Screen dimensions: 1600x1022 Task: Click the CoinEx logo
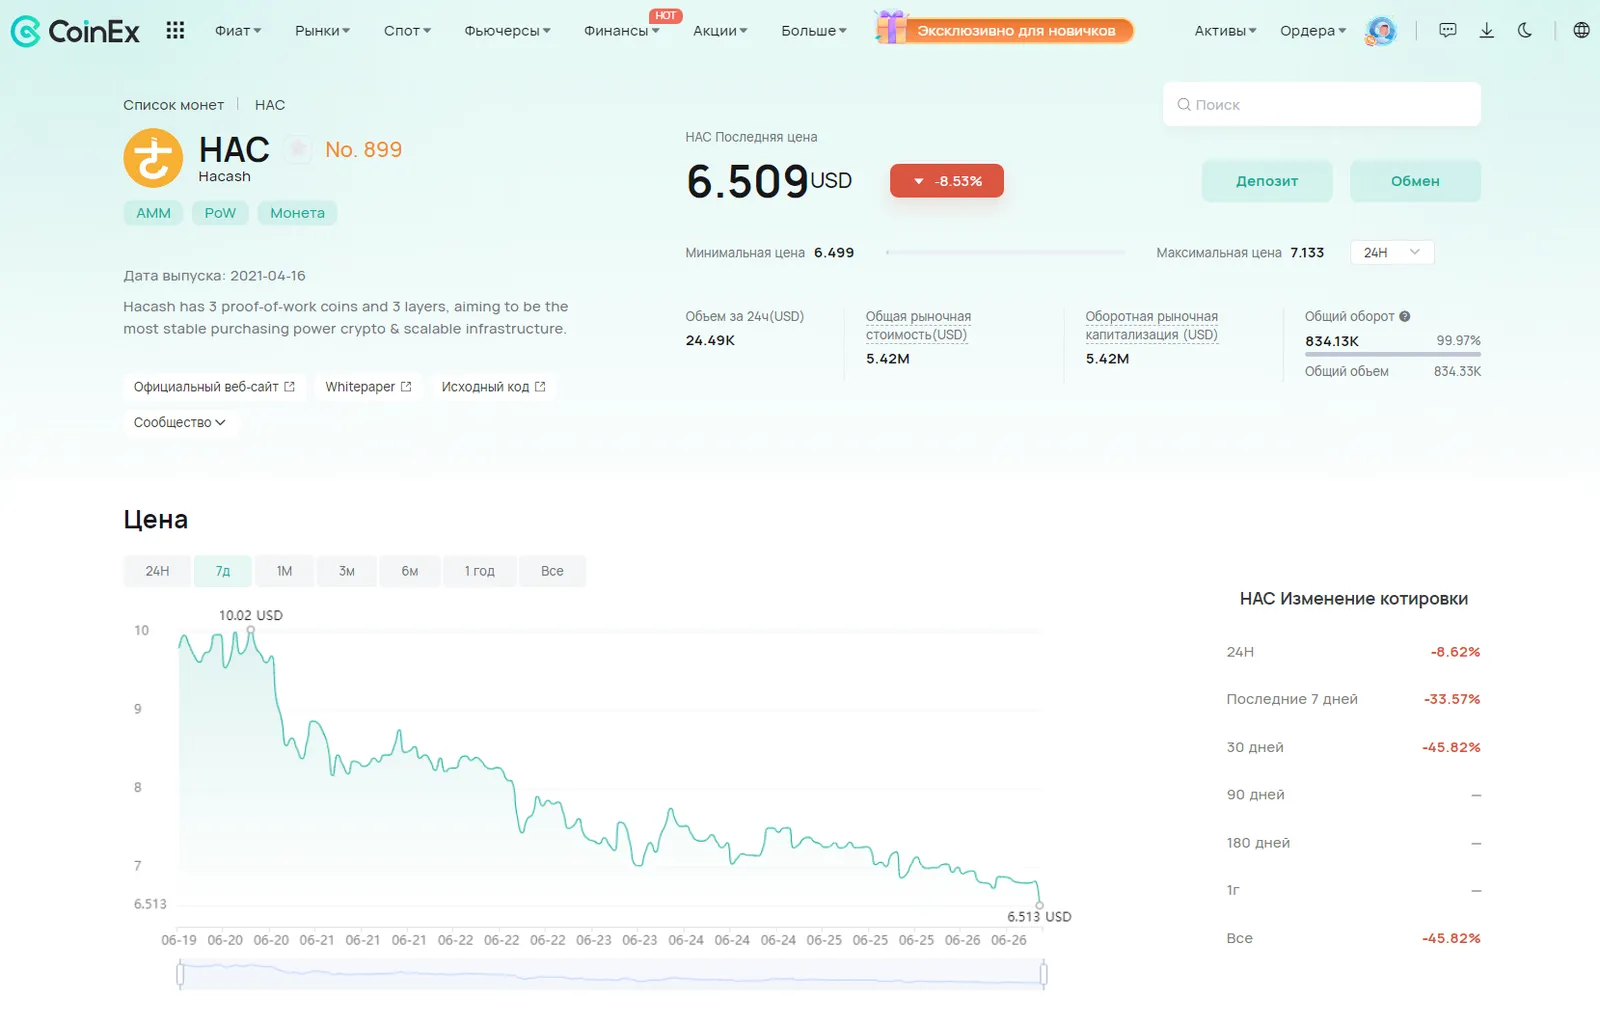[75, 31]
